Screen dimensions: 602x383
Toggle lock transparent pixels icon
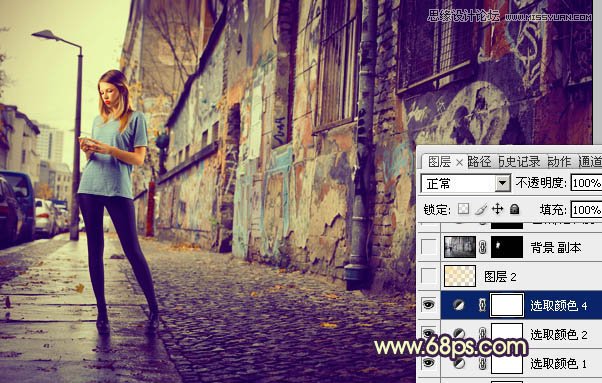(x=463, y=209)
